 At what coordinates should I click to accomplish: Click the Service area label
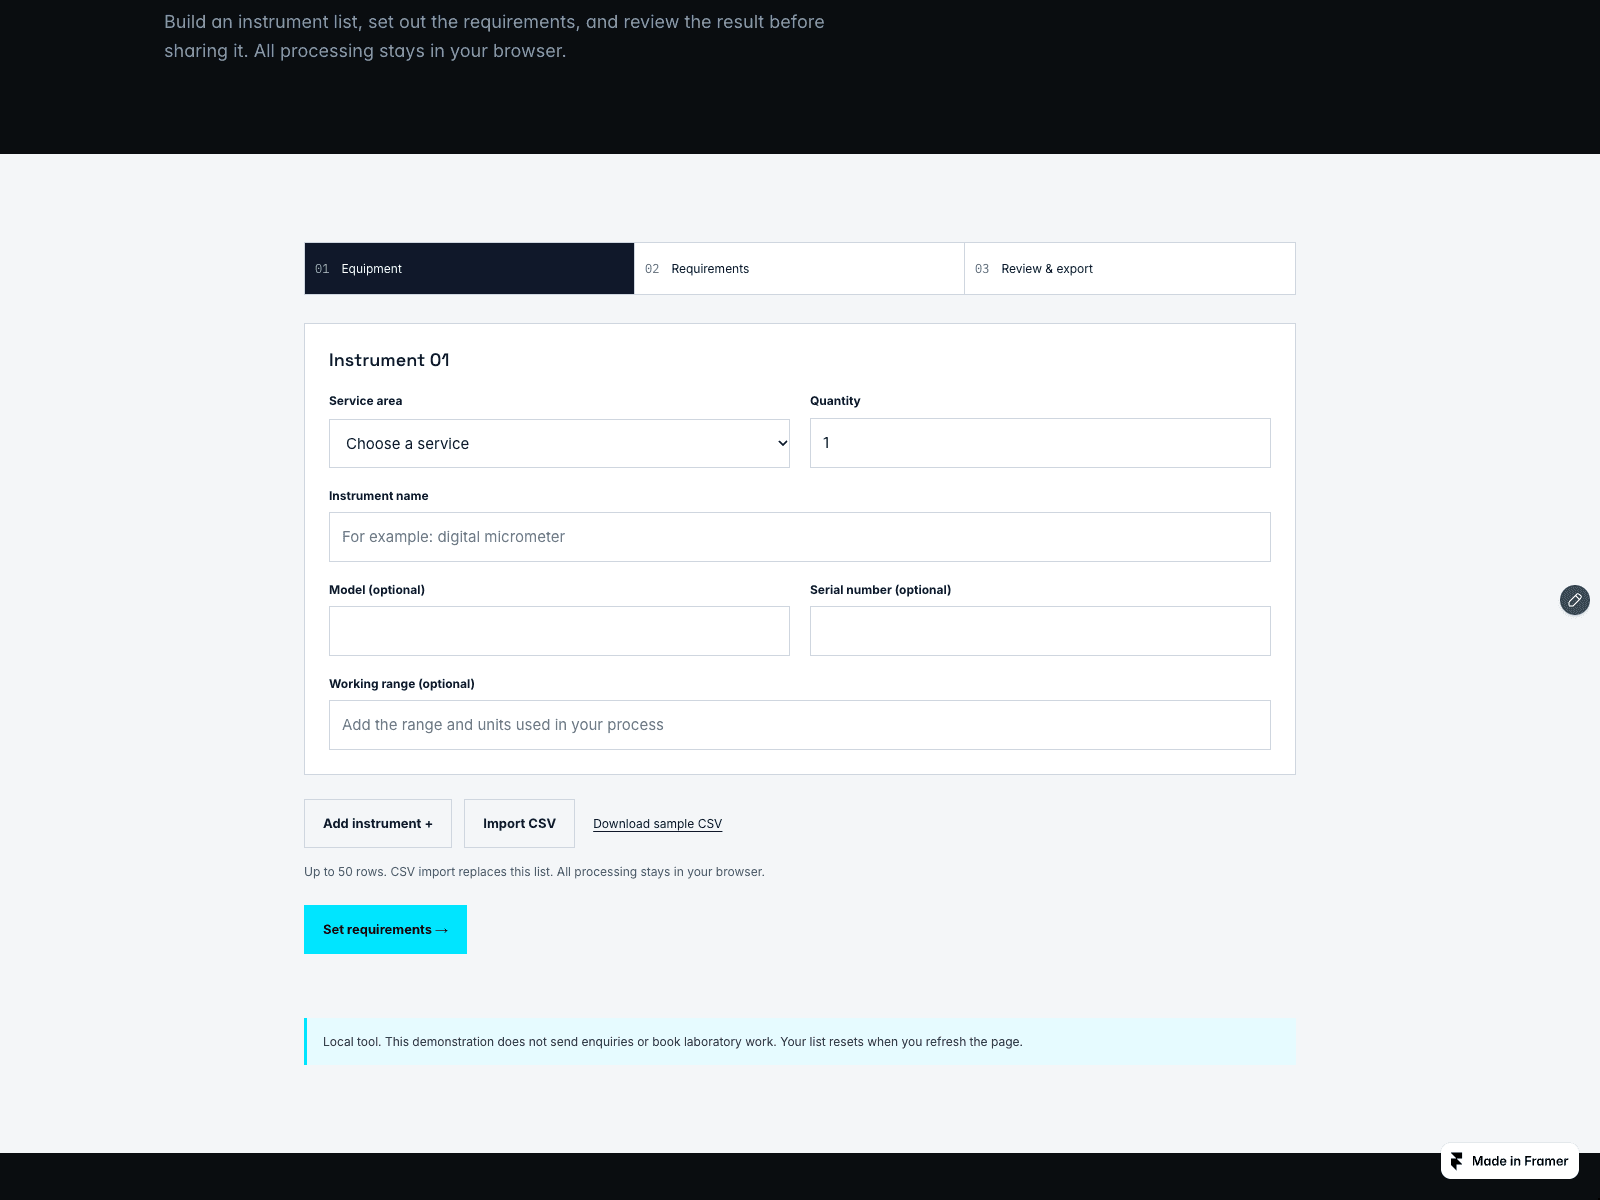pyautogui.click(x=365, y=401)
